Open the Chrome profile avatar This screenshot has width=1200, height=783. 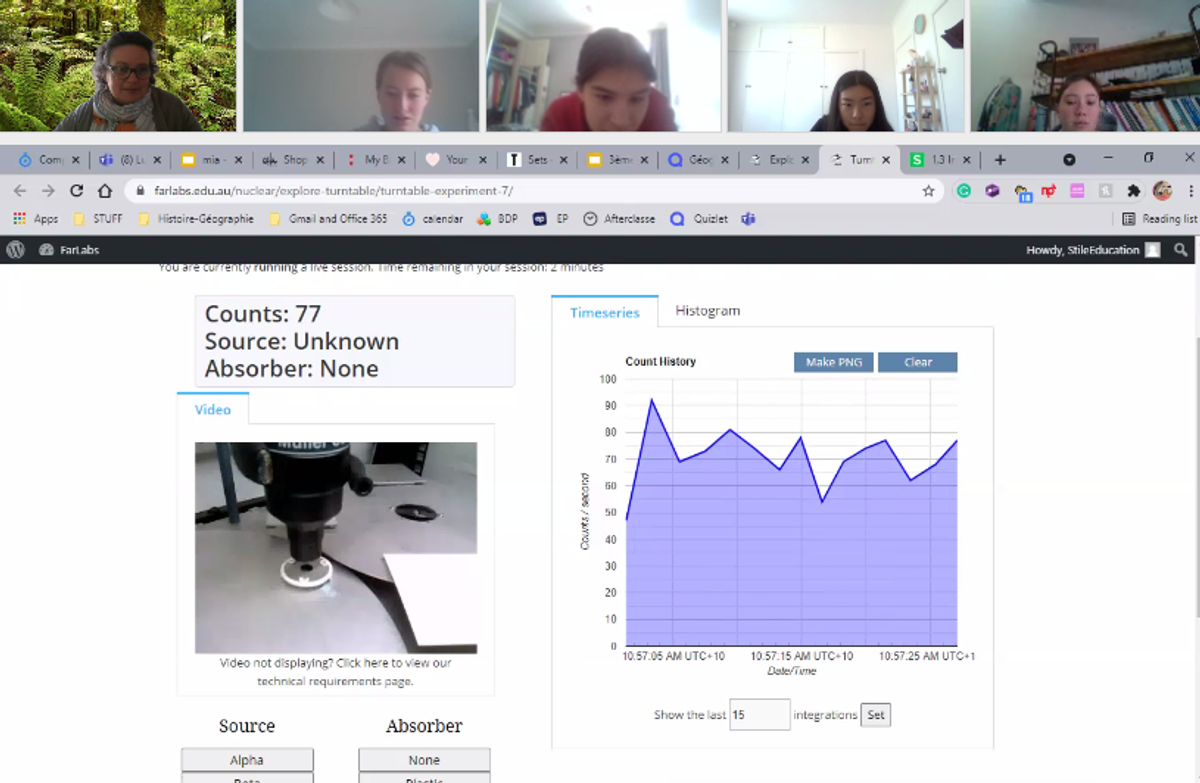1162,190
